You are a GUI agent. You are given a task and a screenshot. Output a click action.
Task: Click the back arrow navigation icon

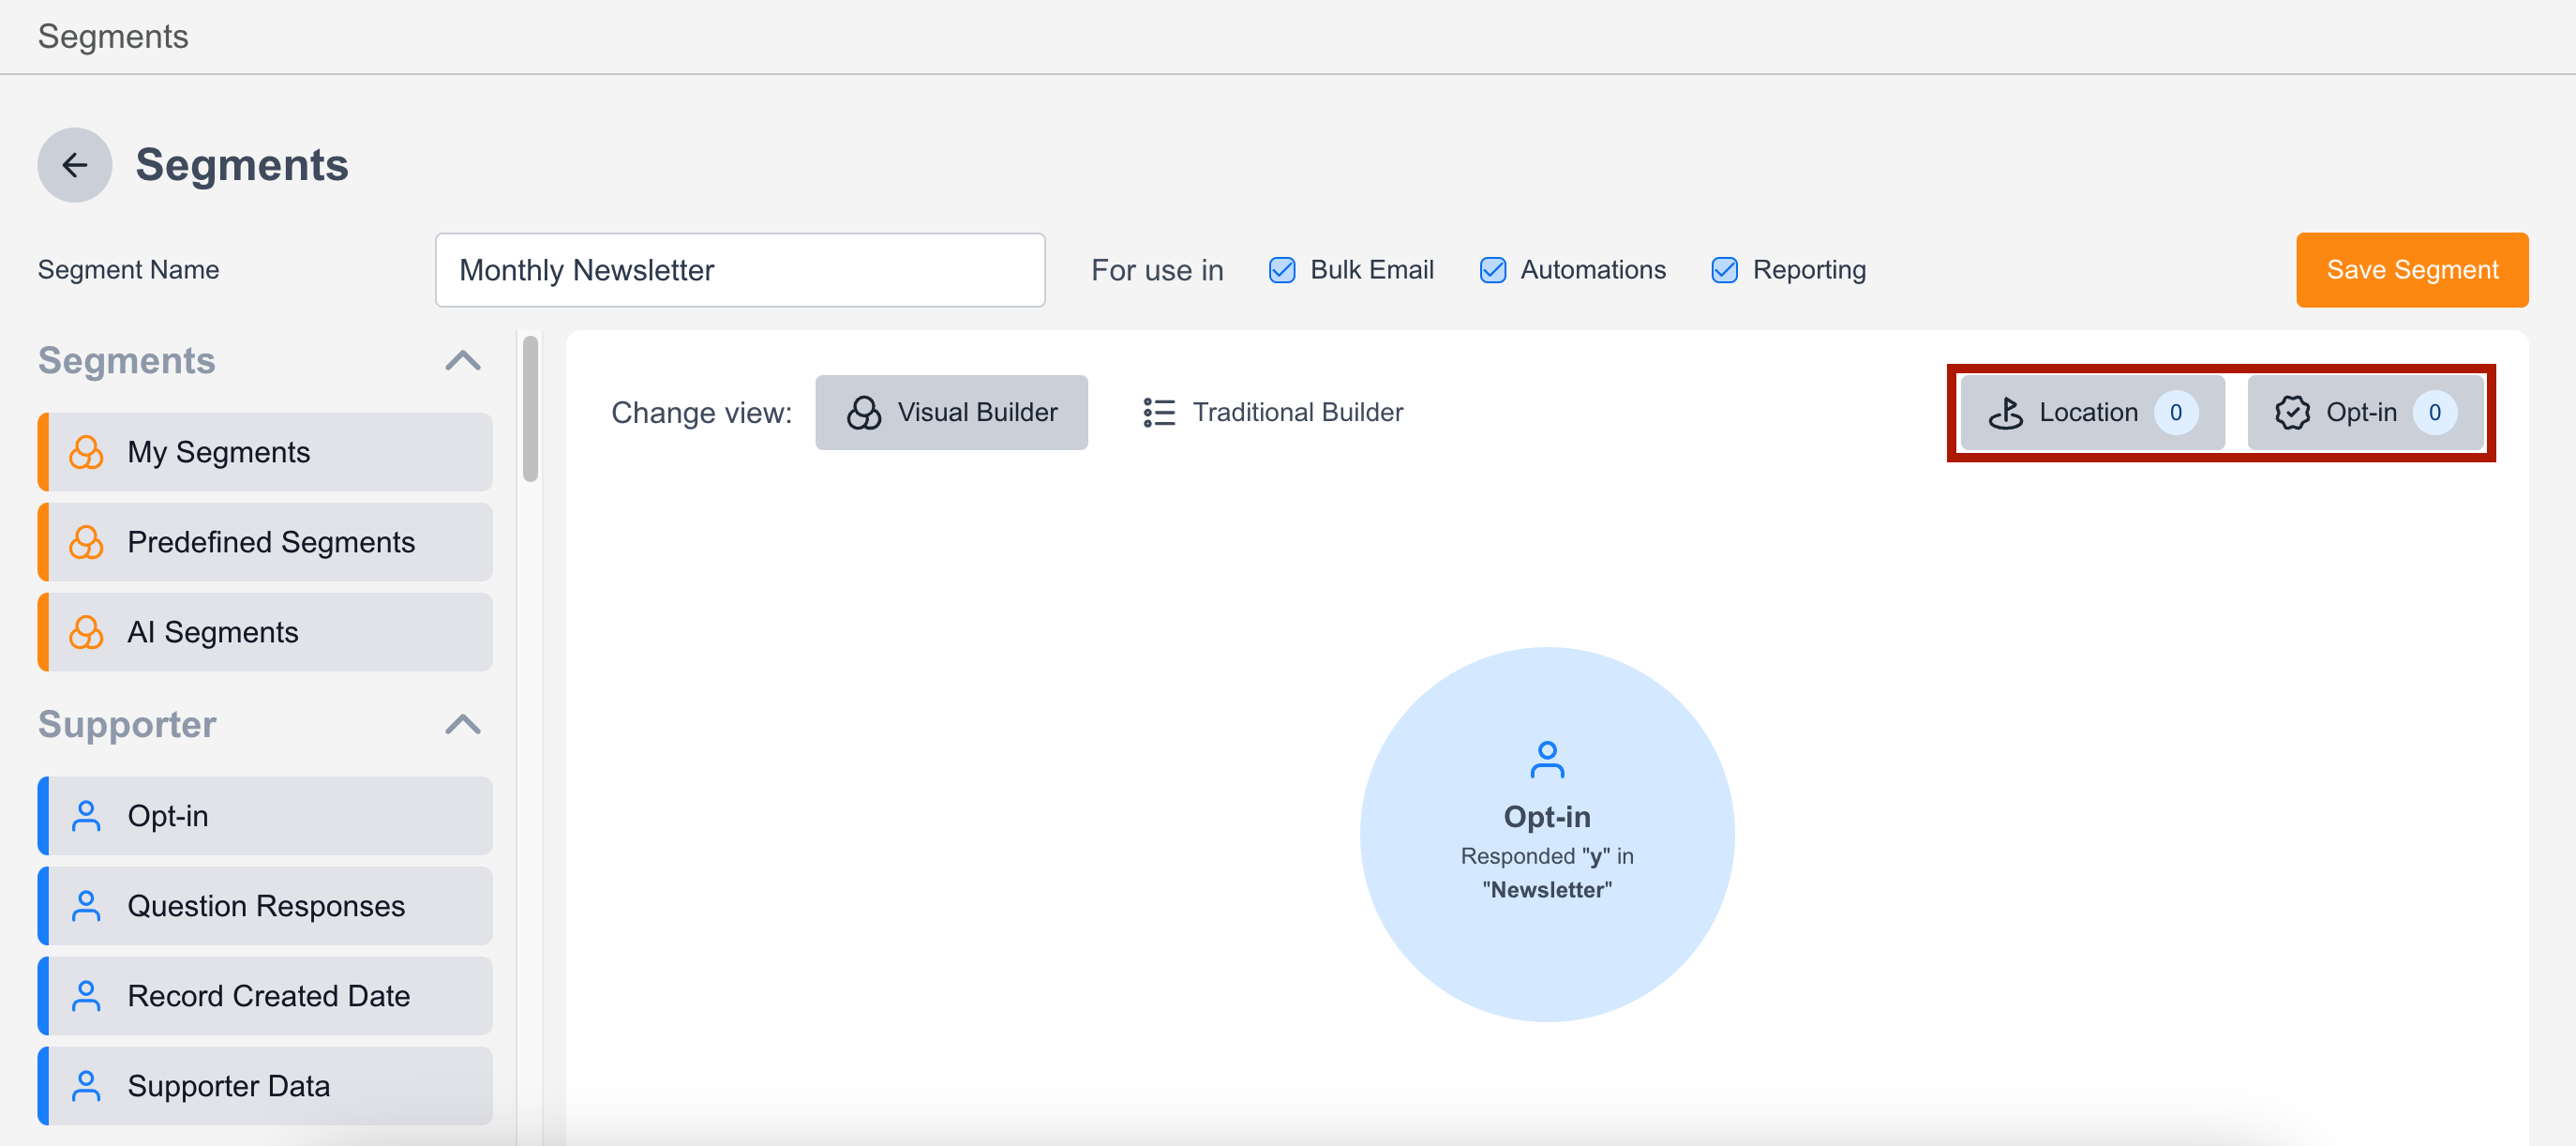pyautogui.click(x=72, y=164)
